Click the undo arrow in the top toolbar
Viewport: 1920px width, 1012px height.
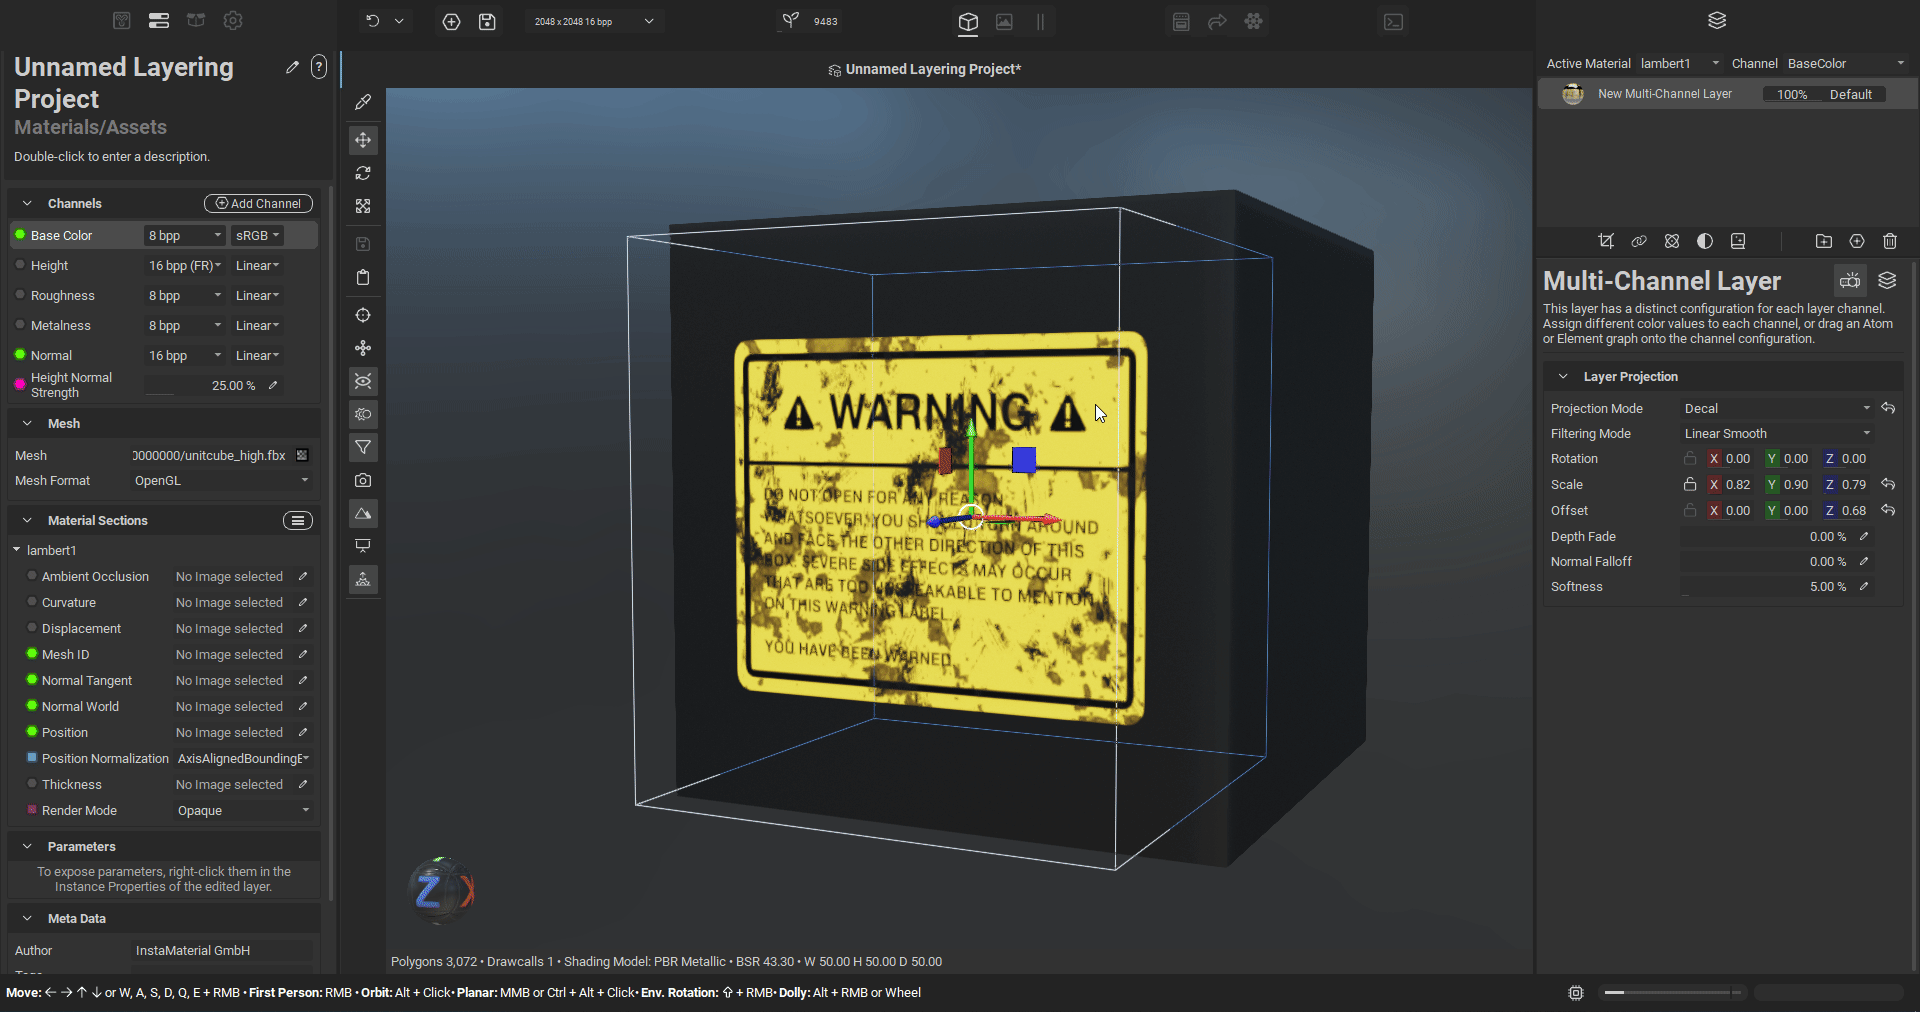[x=373, y=21]
